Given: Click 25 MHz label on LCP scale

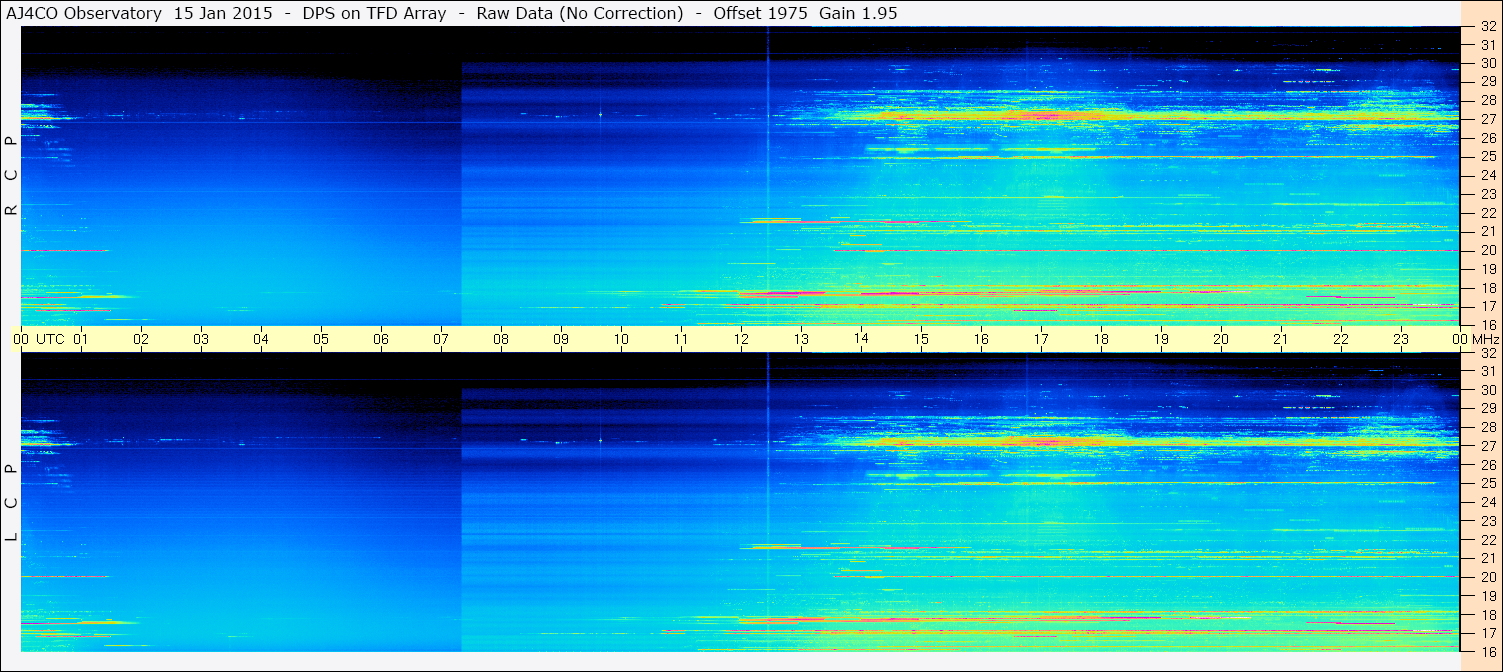Looking at the screenshot, I should tap(1488, 483).
